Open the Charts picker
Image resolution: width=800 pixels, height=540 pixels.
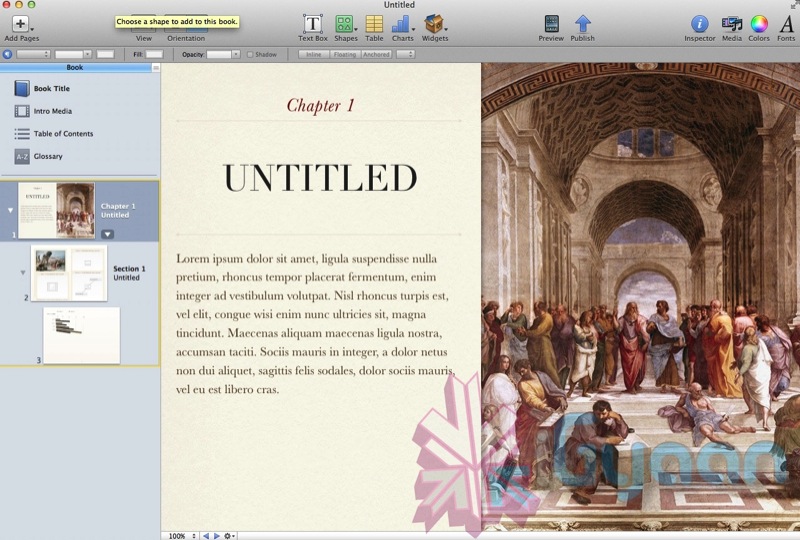pyautogui.click(x=402, y=24)
